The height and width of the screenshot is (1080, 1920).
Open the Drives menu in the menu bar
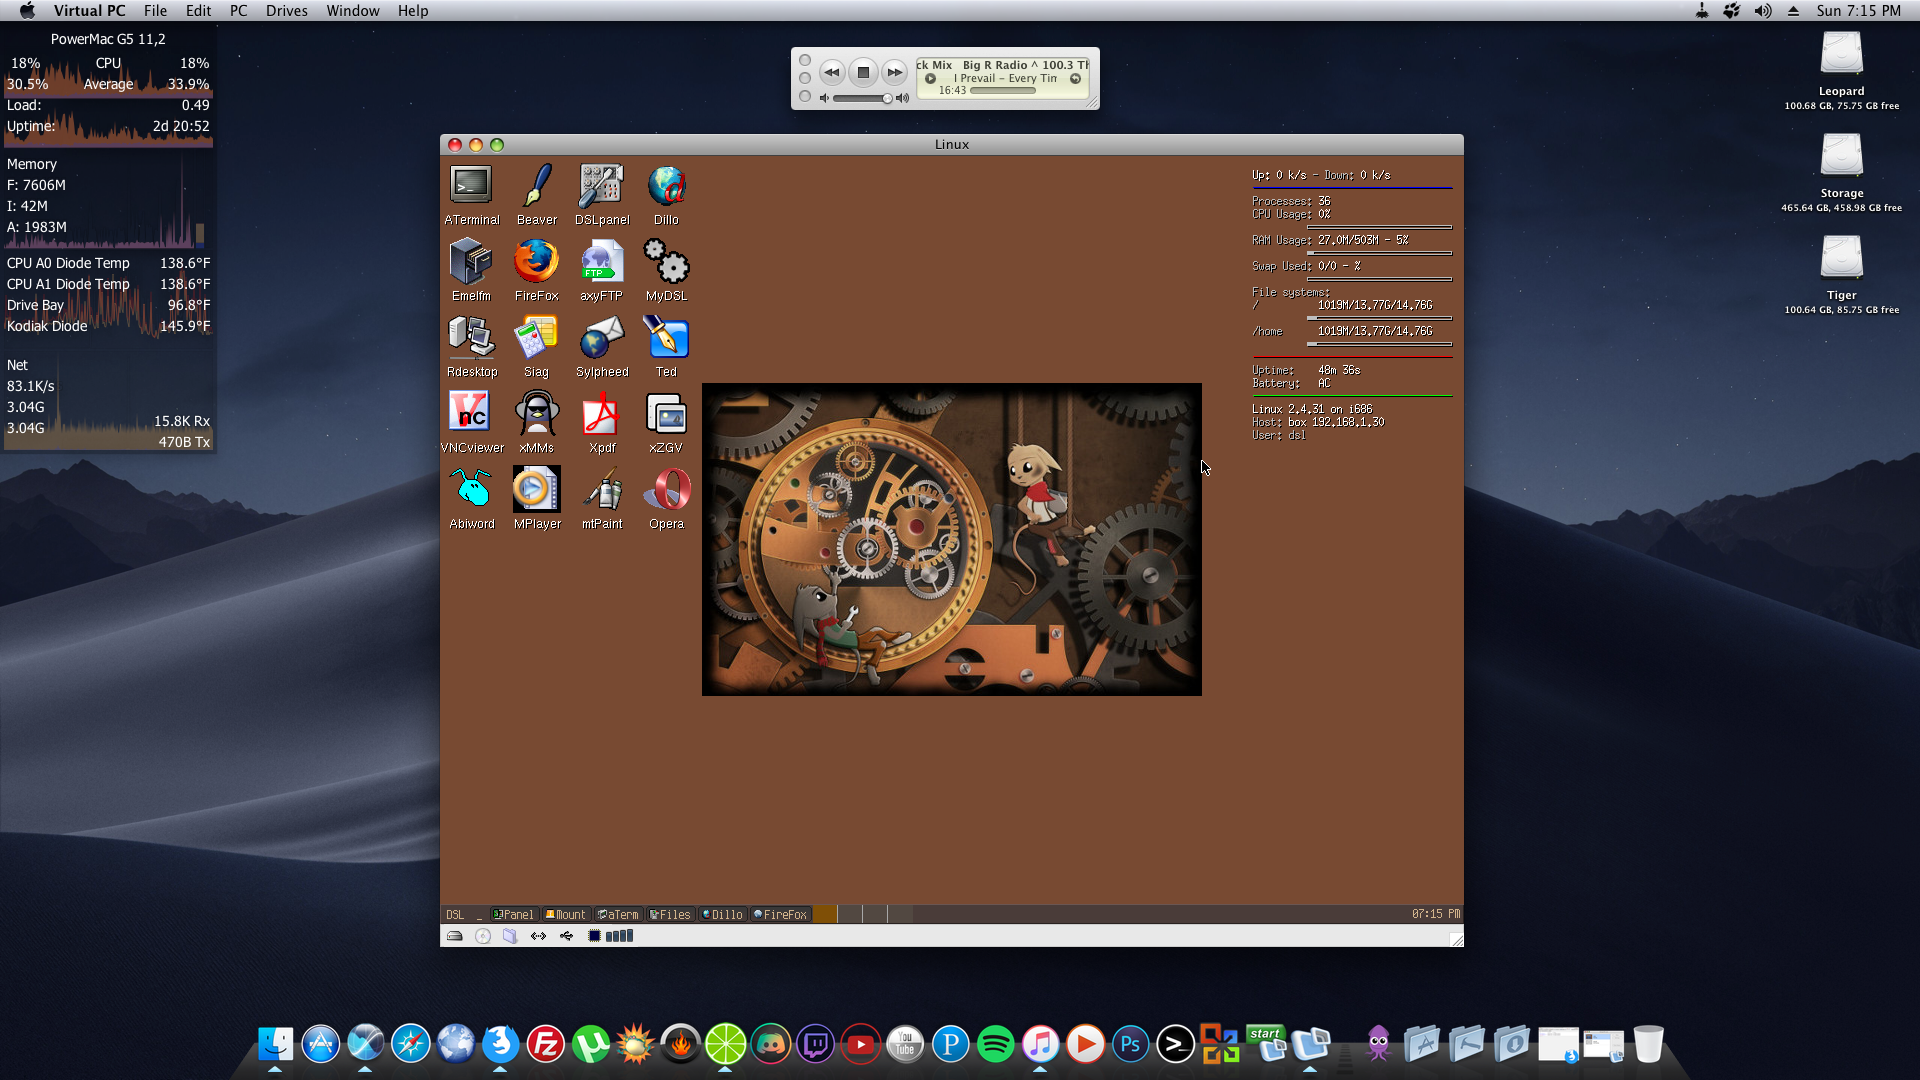(x=286, y=11)
